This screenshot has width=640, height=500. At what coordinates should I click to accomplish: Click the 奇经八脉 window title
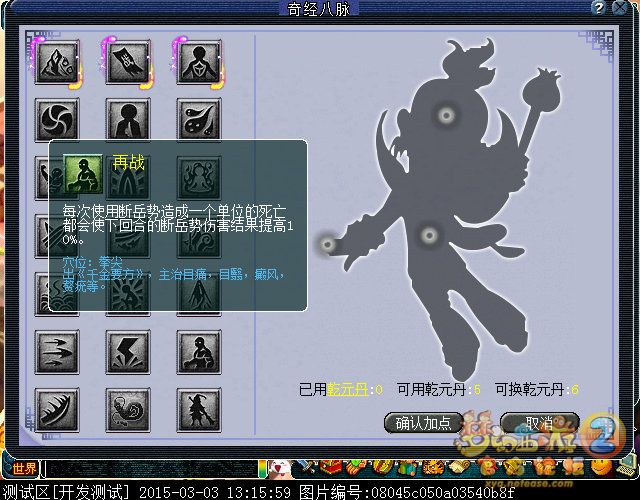click(x=319, y=9)
